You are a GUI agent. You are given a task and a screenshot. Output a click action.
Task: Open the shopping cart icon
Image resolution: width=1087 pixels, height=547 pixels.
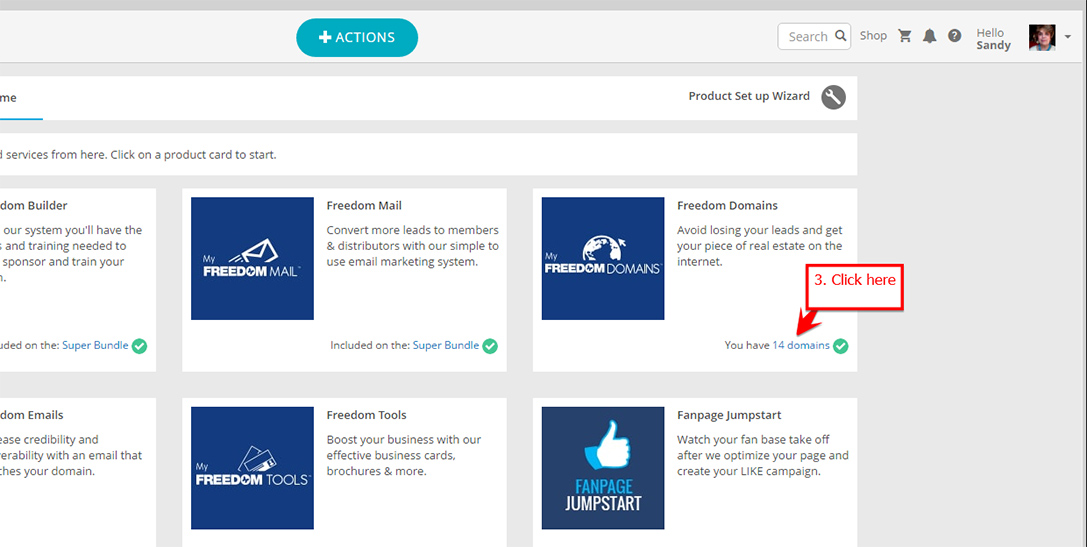pyautogui.click(x=905, y=36)
